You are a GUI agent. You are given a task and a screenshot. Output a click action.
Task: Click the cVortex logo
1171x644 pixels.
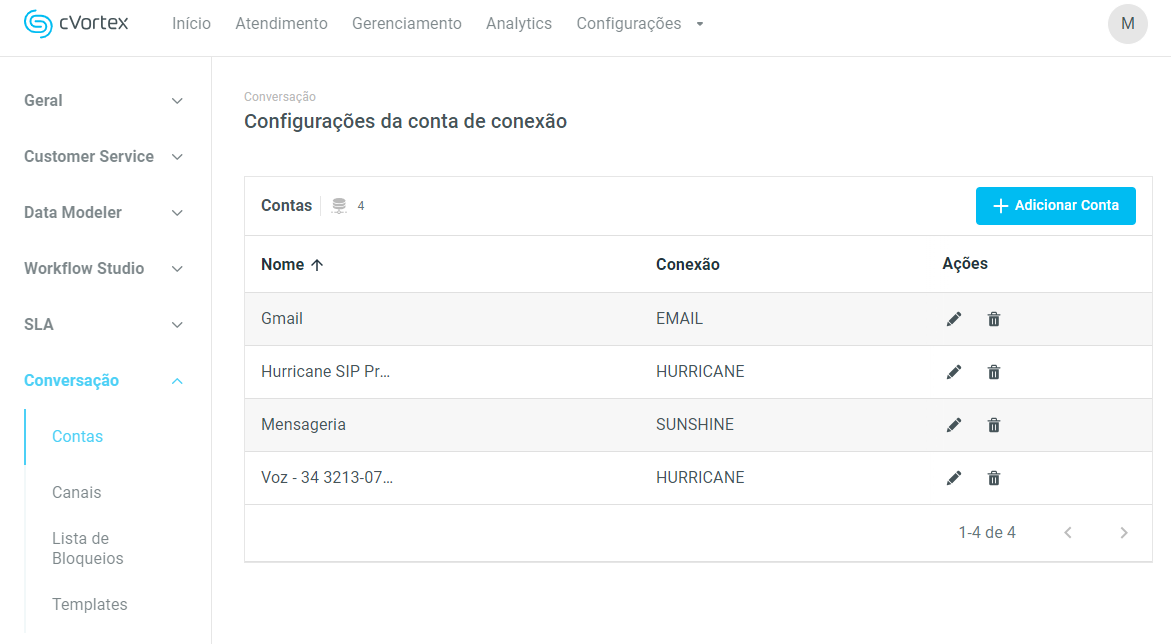[x=76, y=24]
